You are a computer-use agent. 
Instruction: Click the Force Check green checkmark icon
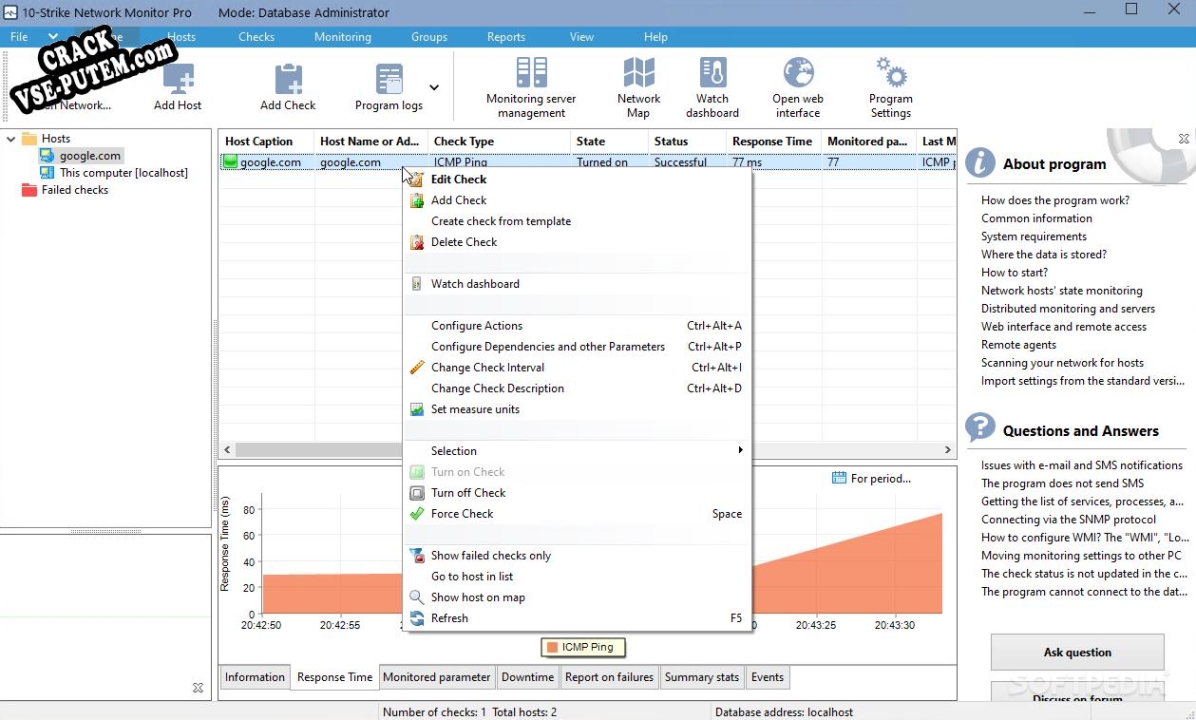tap(416, 514)
